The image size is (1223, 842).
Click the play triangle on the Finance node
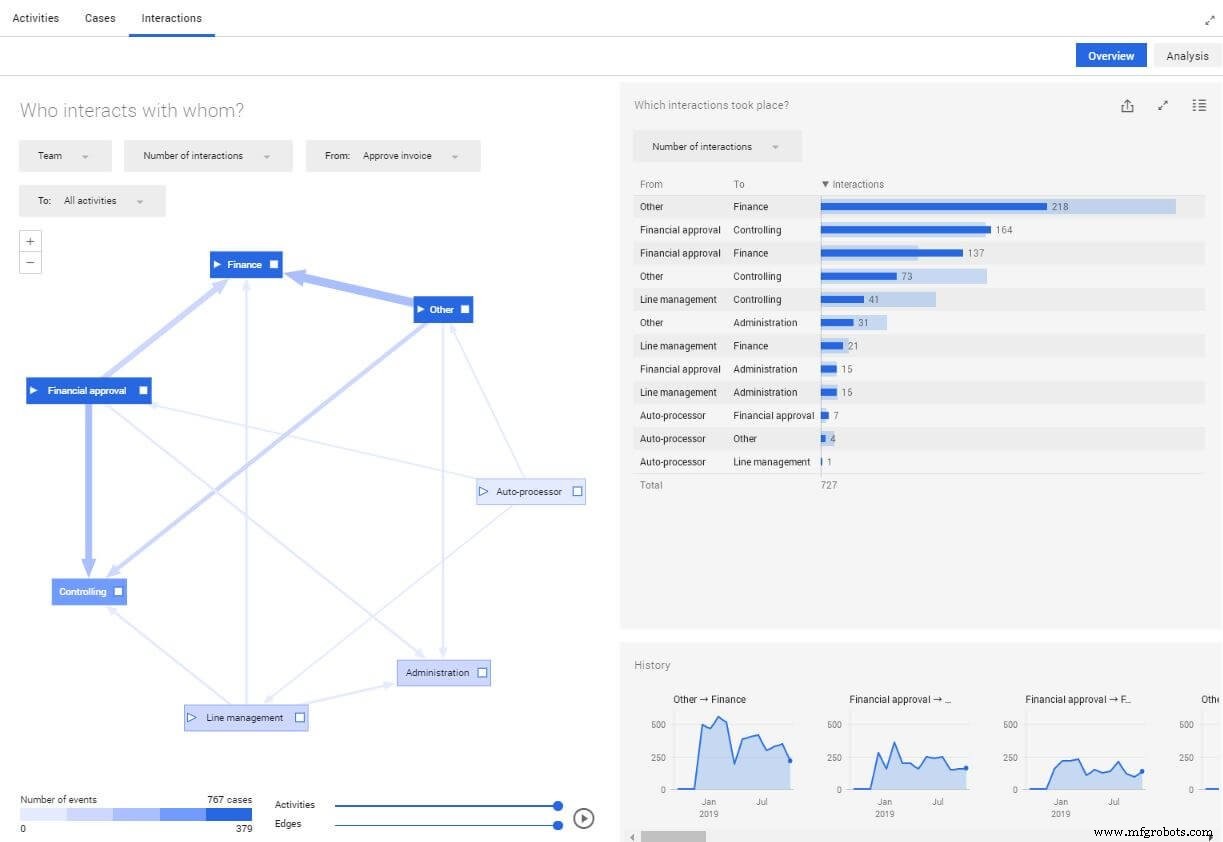point(216,264)
